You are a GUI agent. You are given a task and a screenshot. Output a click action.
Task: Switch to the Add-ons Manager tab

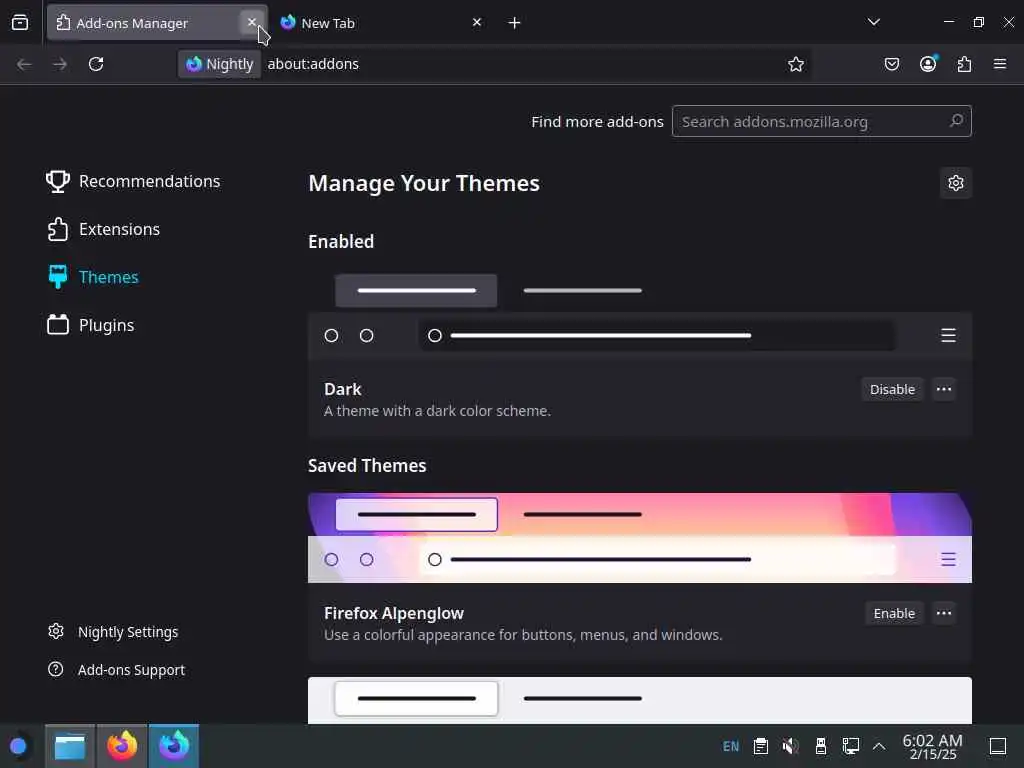(x=157, y=23)
